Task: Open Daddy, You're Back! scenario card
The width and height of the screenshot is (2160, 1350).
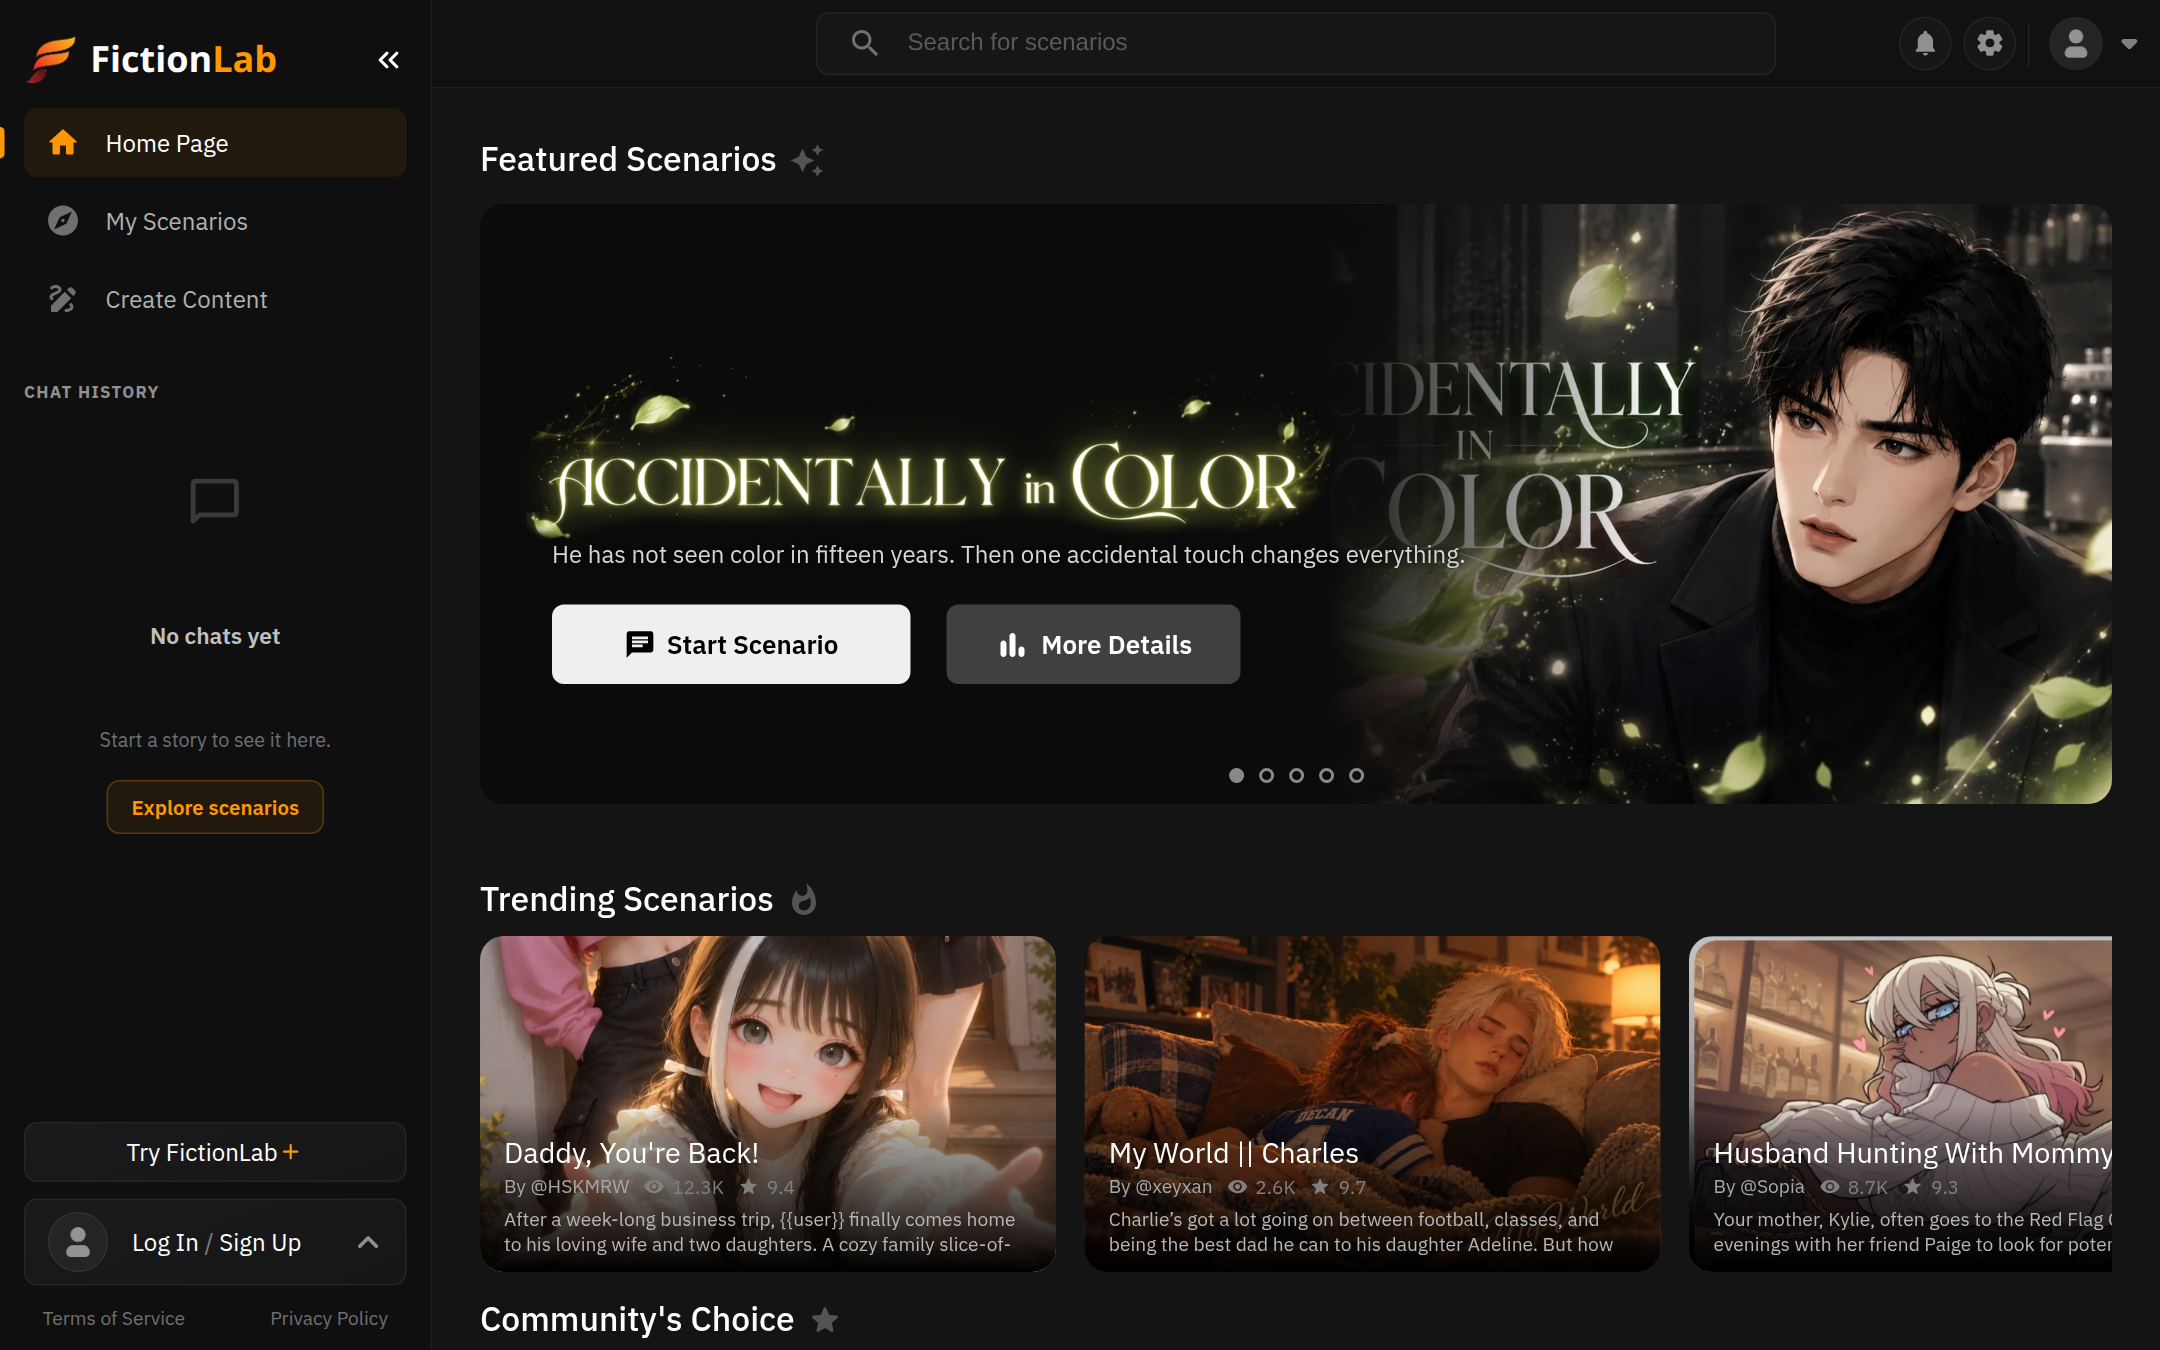Action: (767, 1103)
